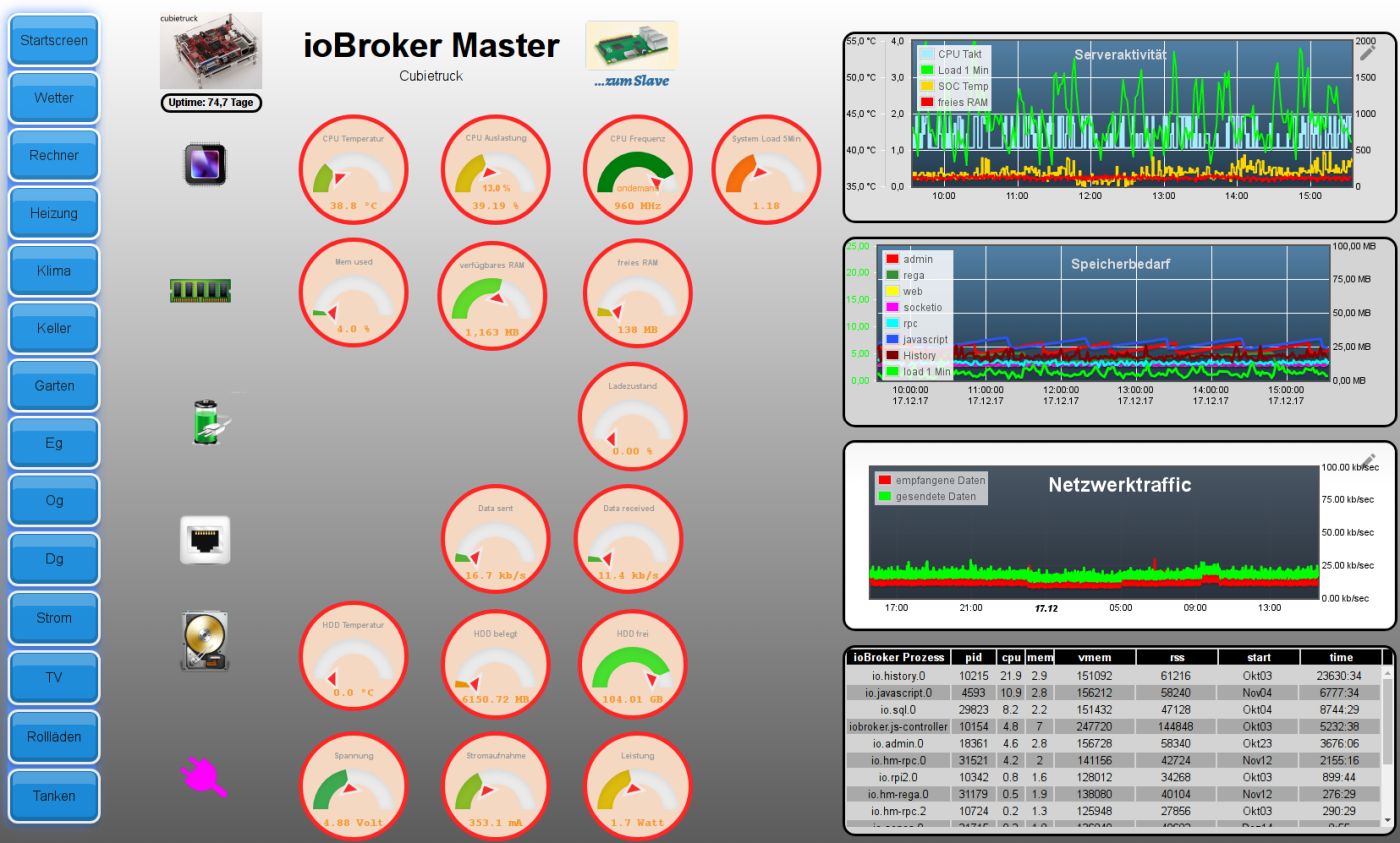Toggle gesendete Daten series in legend
The height and width of the screenshot is (843, 1400).
pos(928,496)
